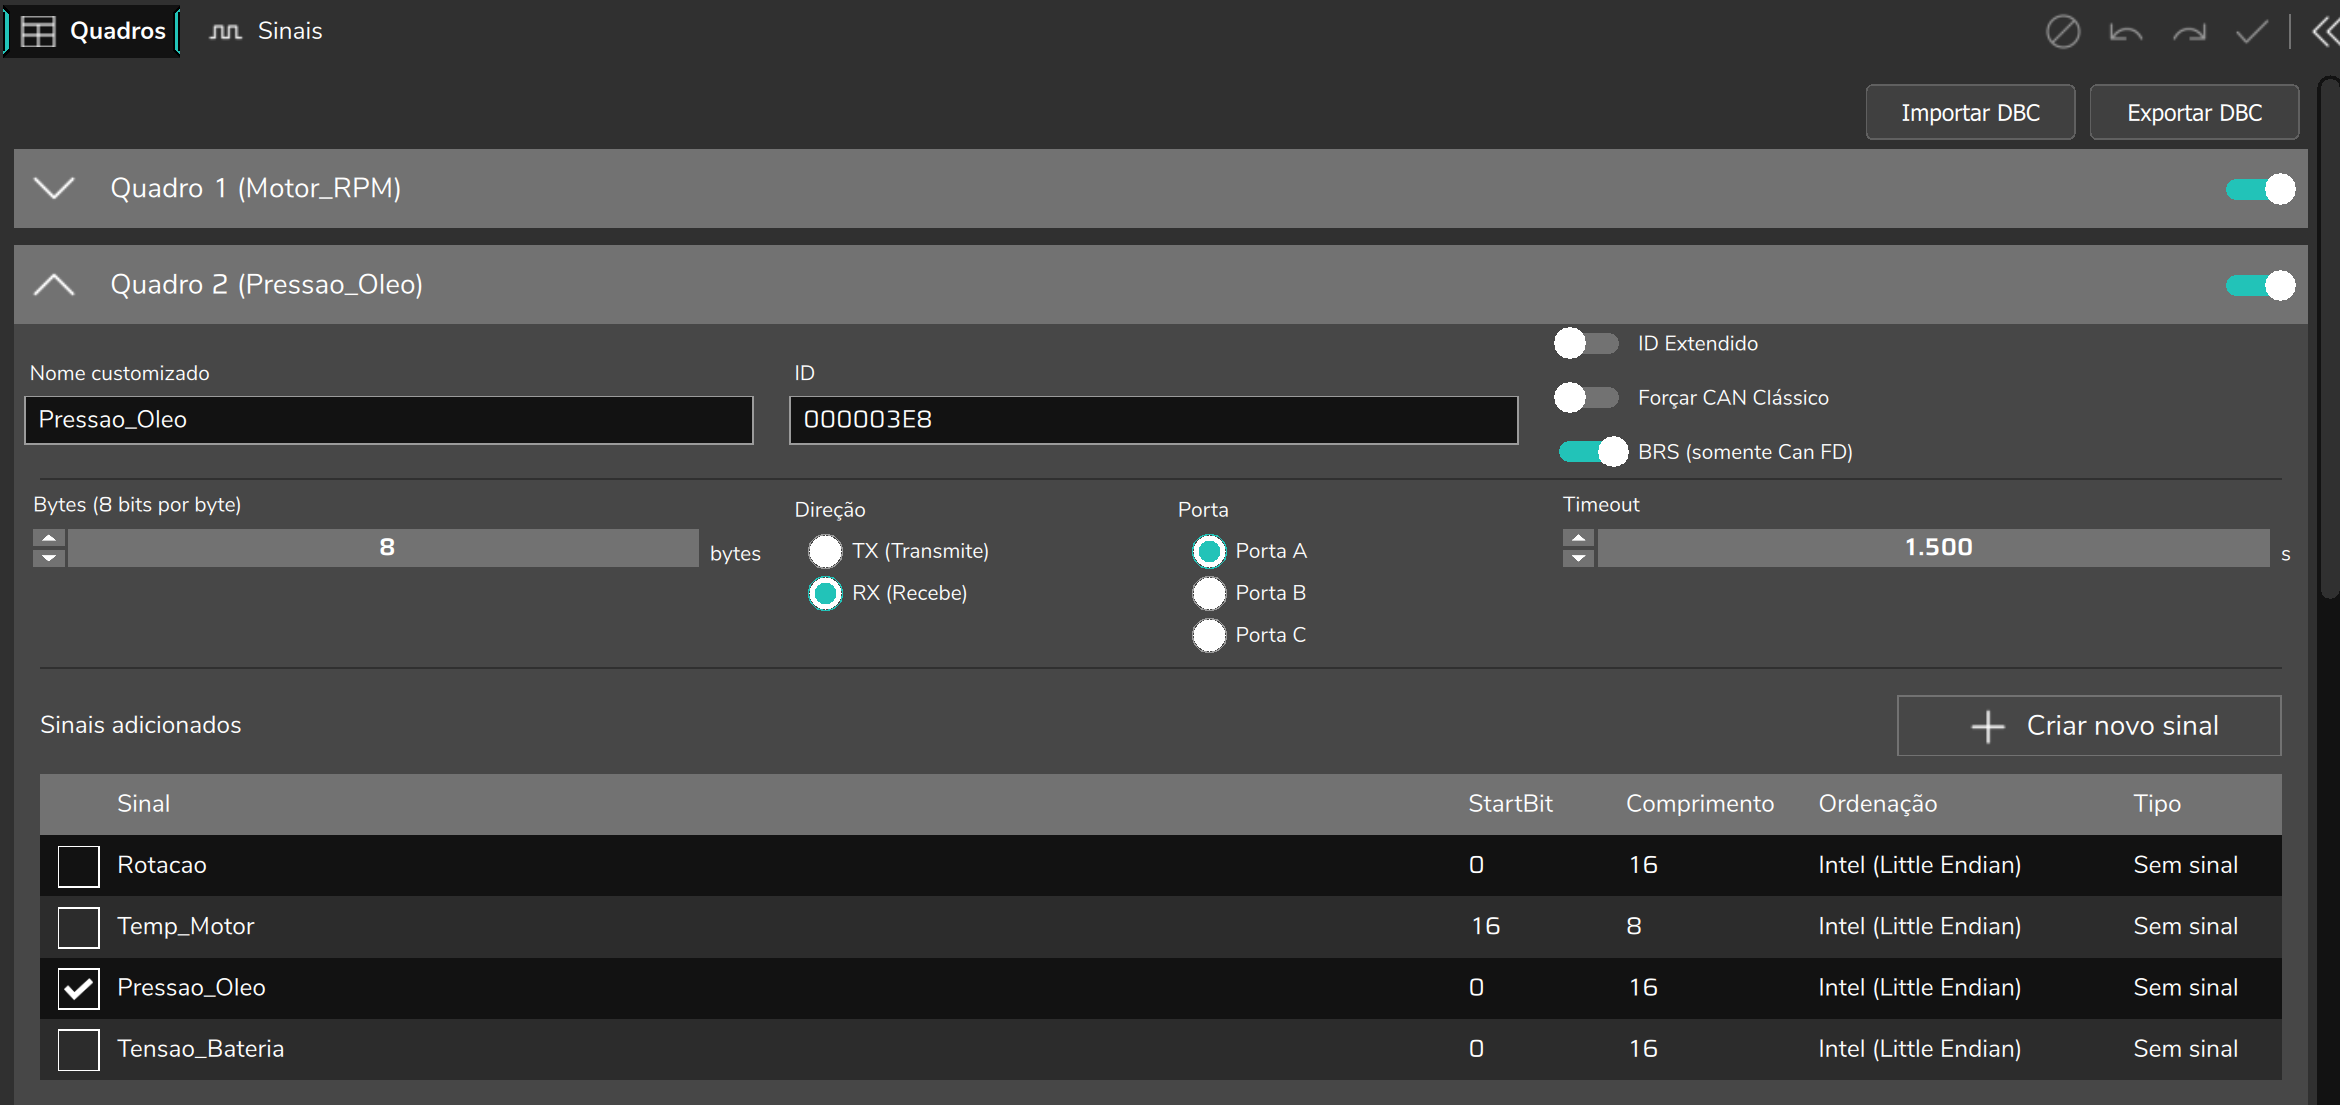The width and height of the screenshot is (2340, 1105).
Task: Switch to the Quadros tab
Action: point(93,31)
